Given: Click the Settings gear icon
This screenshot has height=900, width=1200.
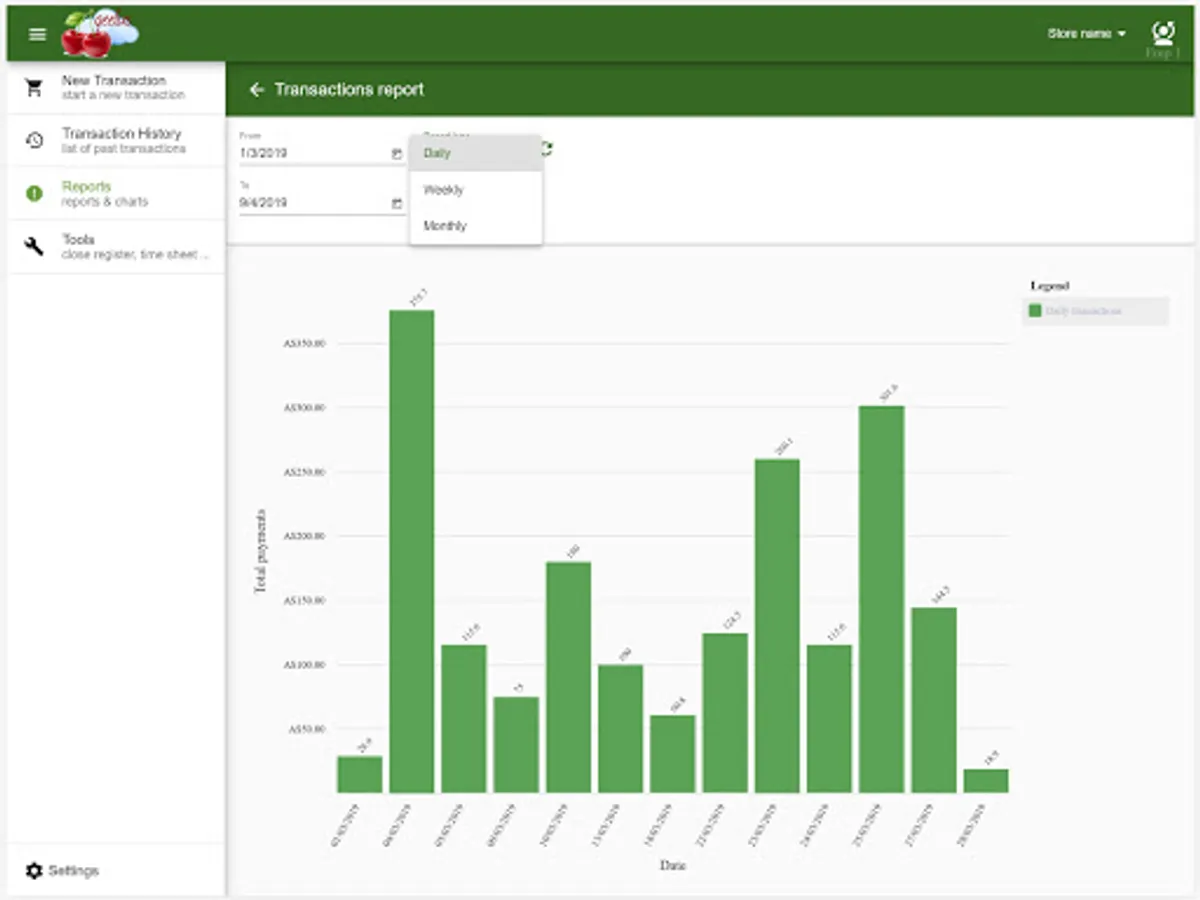Looking at the screenshot, I should 34,870.
